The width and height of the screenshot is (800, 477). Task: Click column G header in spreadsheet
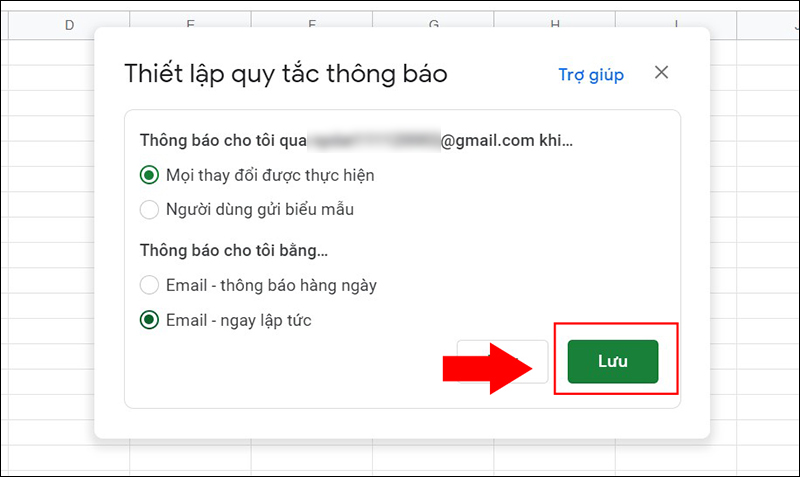pyautogui.click(x=434, y=25)
